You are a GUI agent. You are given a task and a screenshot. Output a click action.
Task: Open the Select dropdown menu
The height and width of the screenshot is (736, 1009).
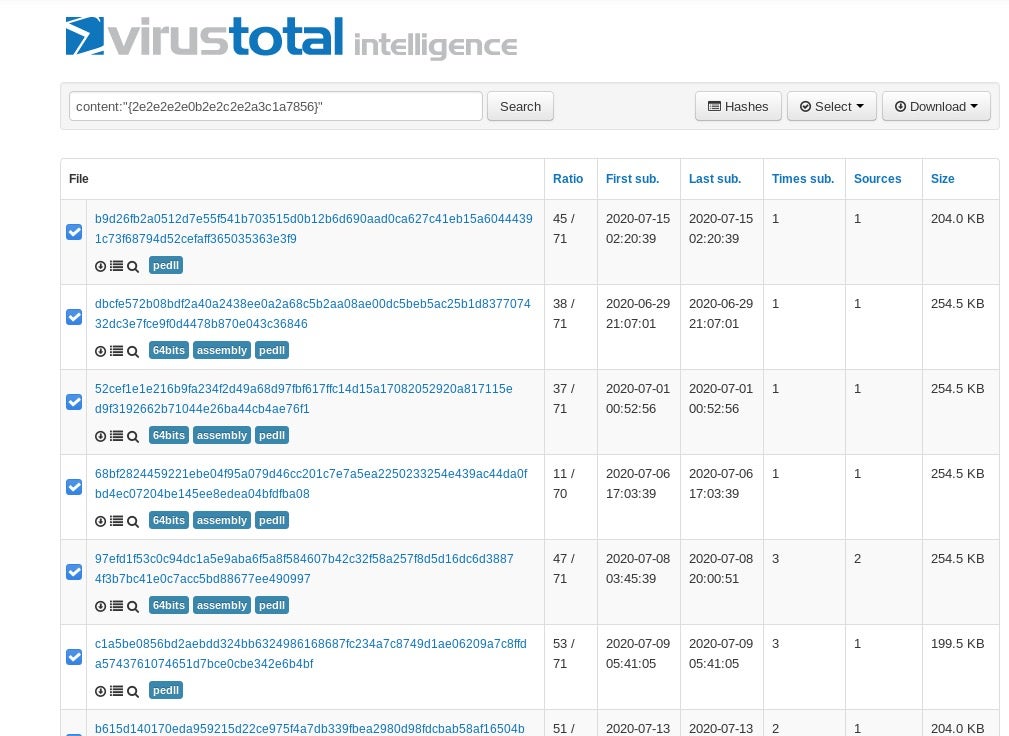coord(831,107)
